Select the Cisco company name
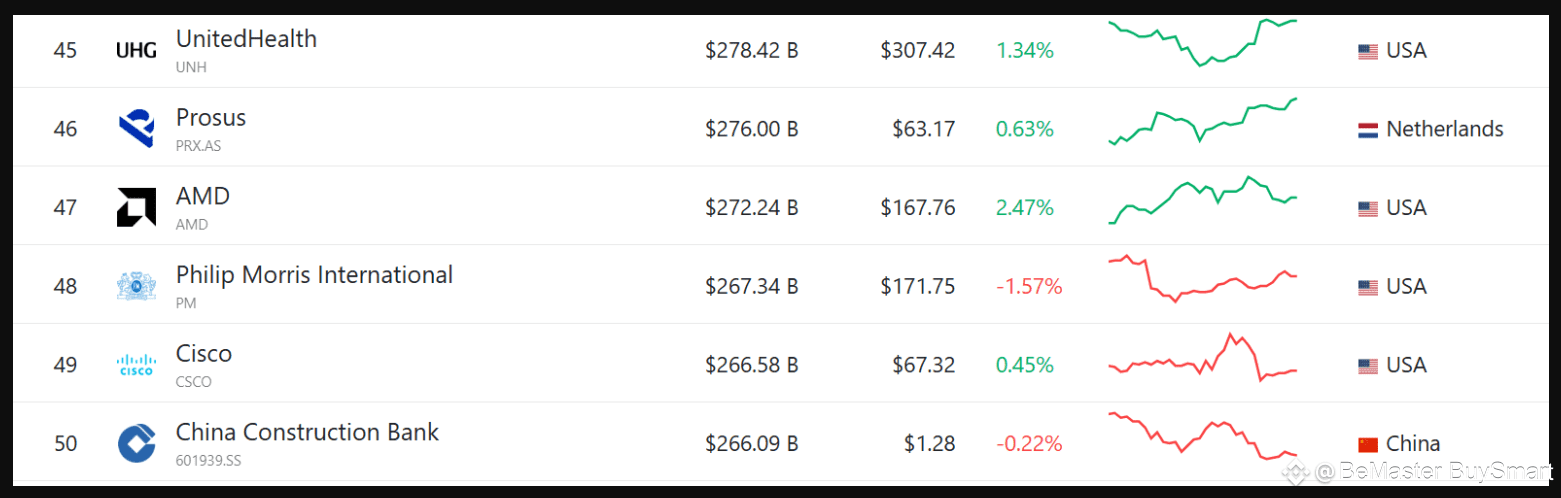 pos(204,354)
